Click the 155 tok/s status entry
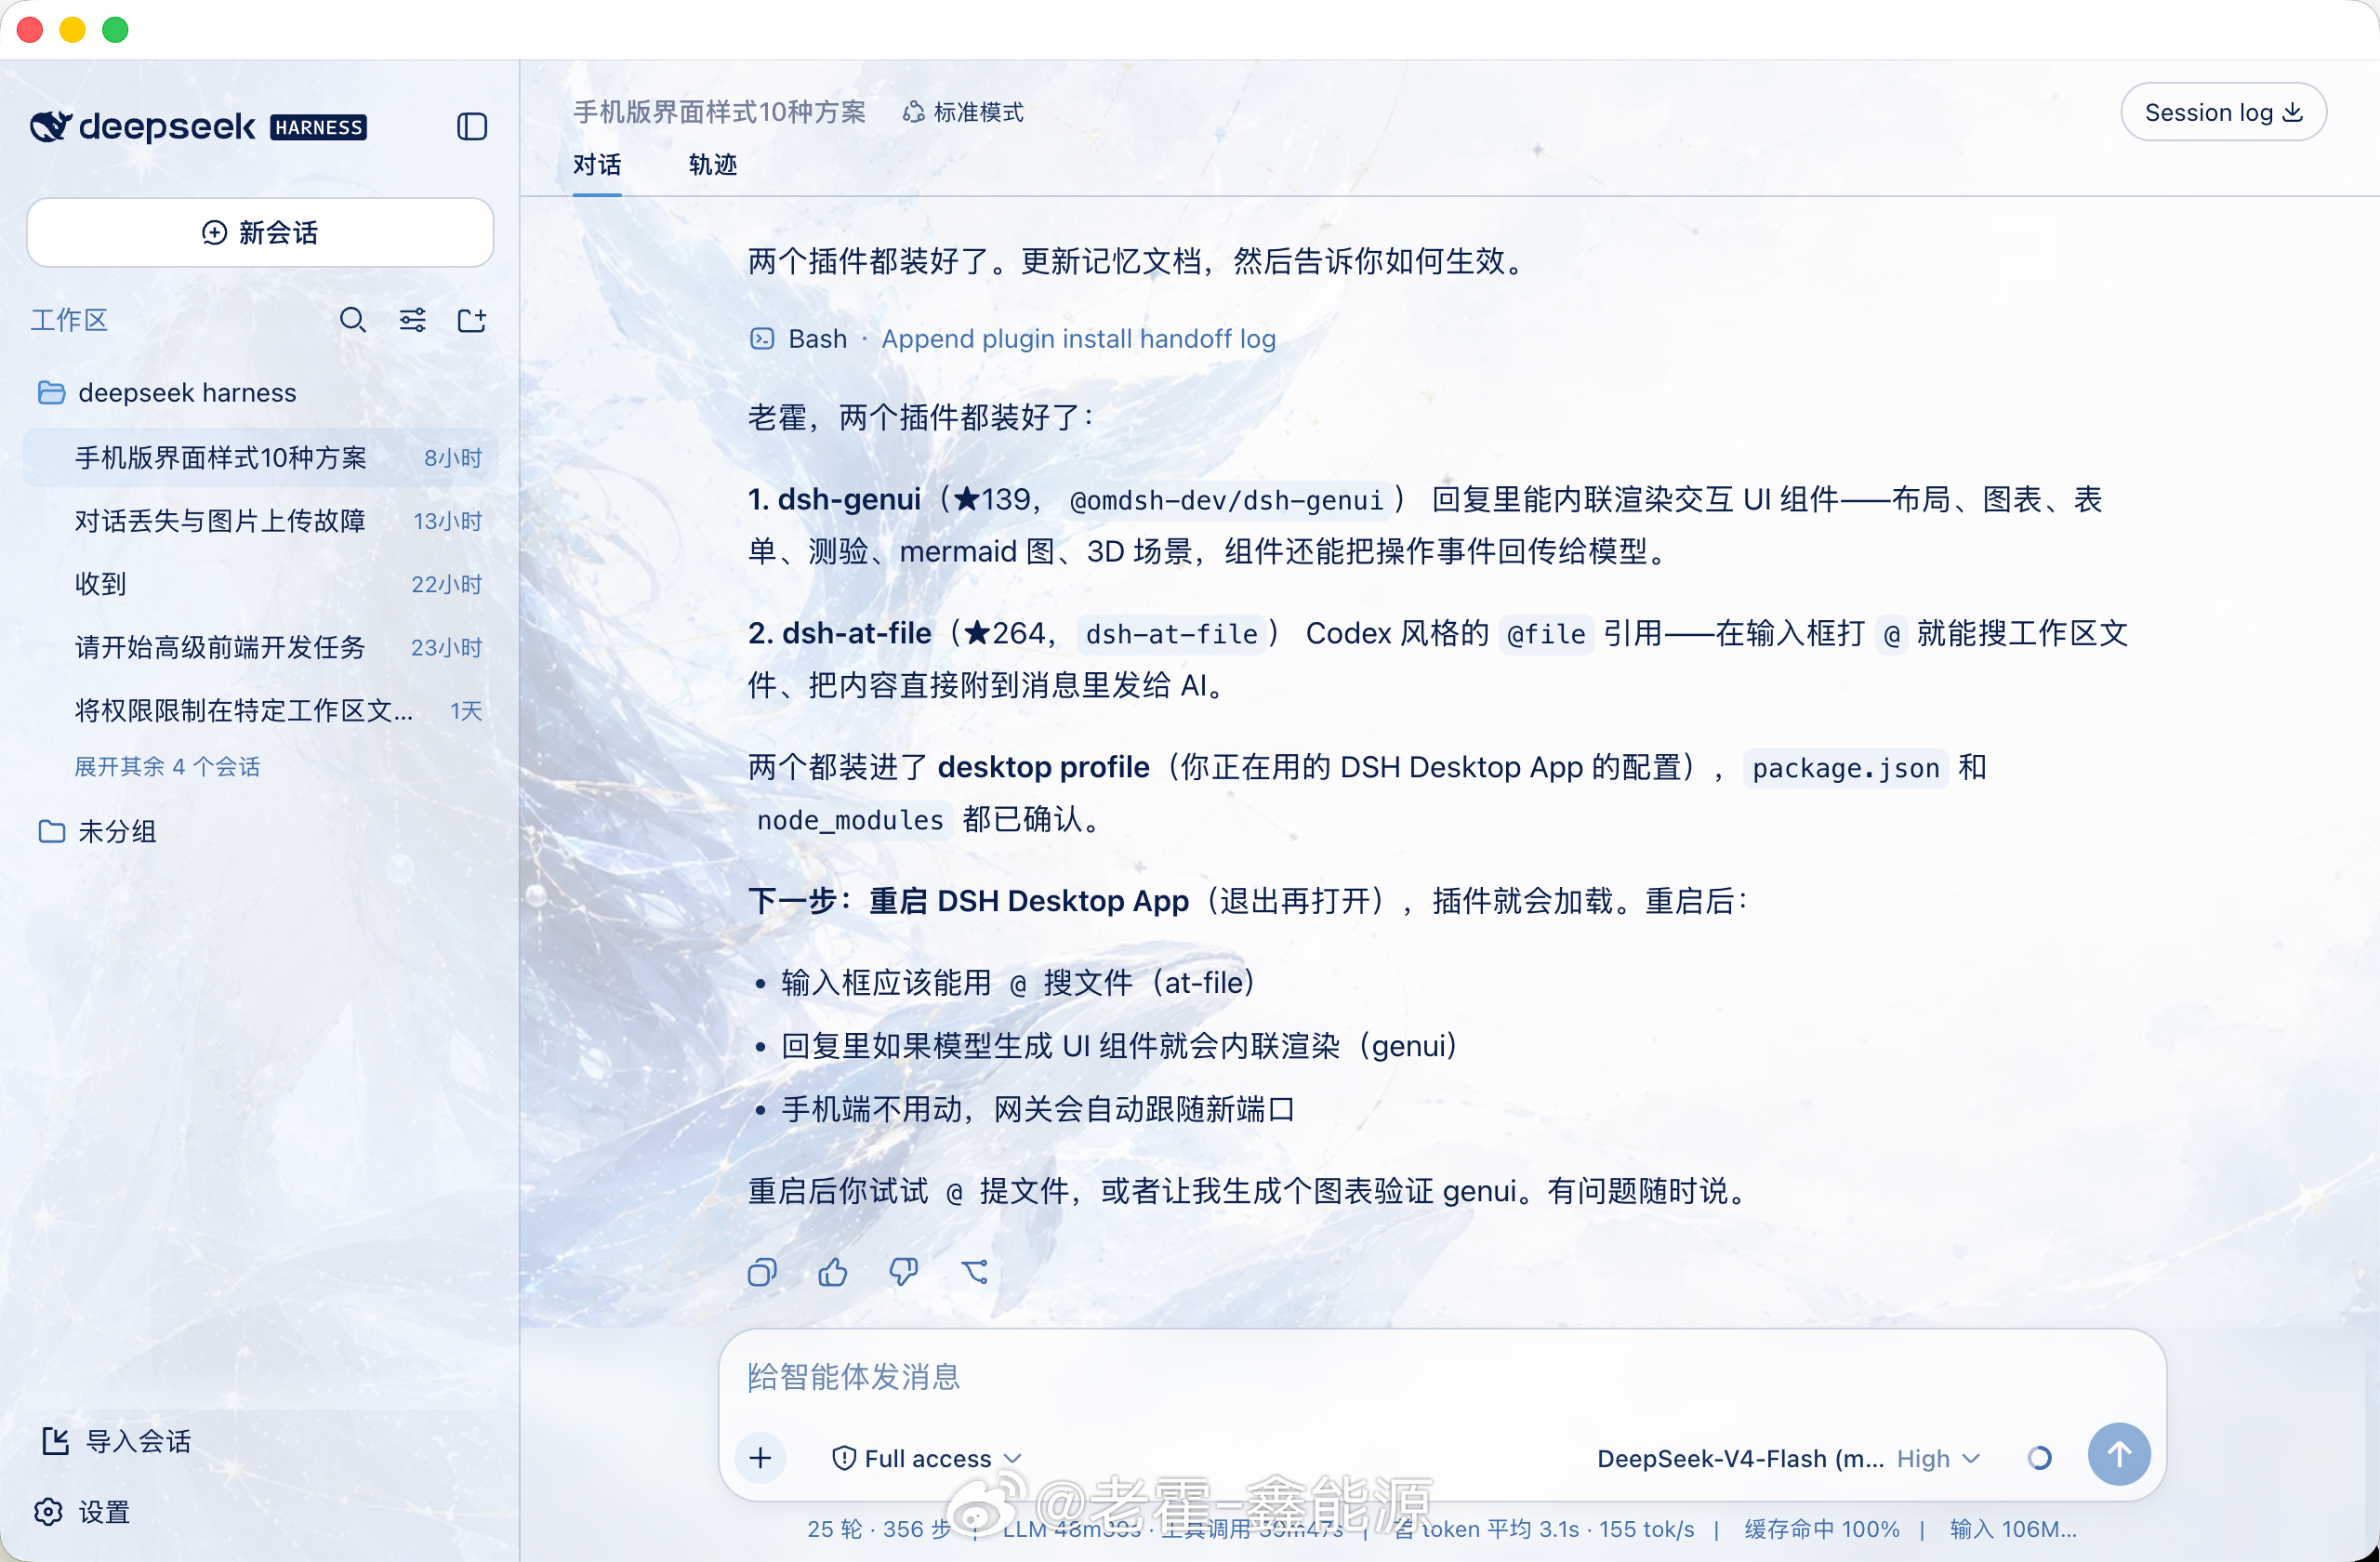Image resolution: width=2380 pixels, height=1562 pixels. pos(1647,1529)
